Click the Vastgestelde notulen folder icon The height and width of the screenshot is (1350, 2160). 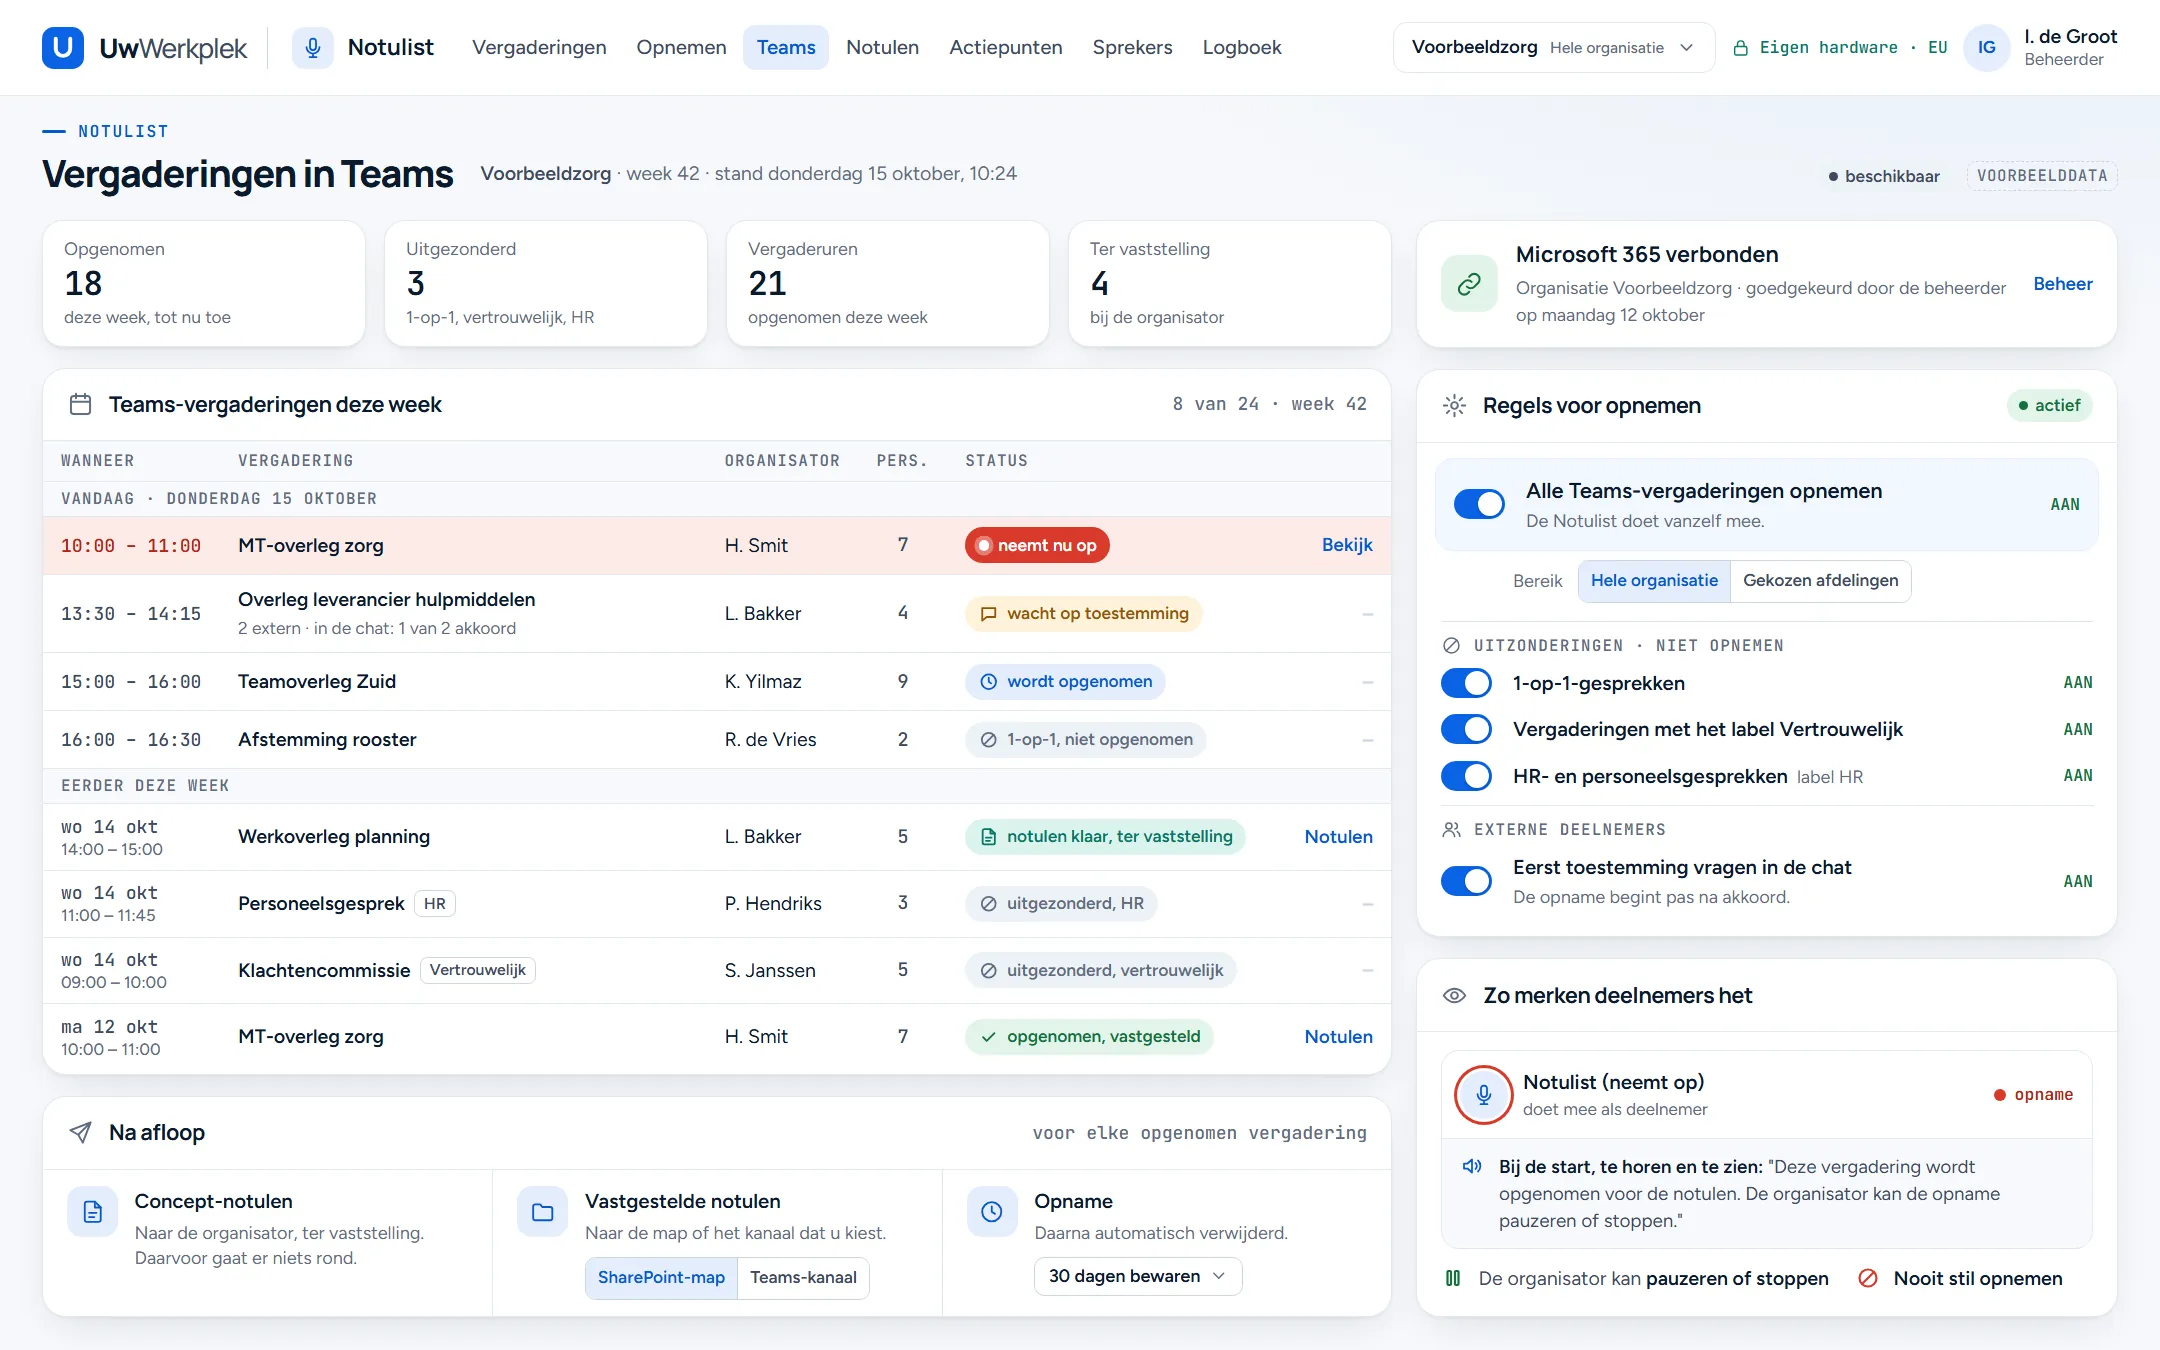pyautogui.click(x=542, y=1212)
